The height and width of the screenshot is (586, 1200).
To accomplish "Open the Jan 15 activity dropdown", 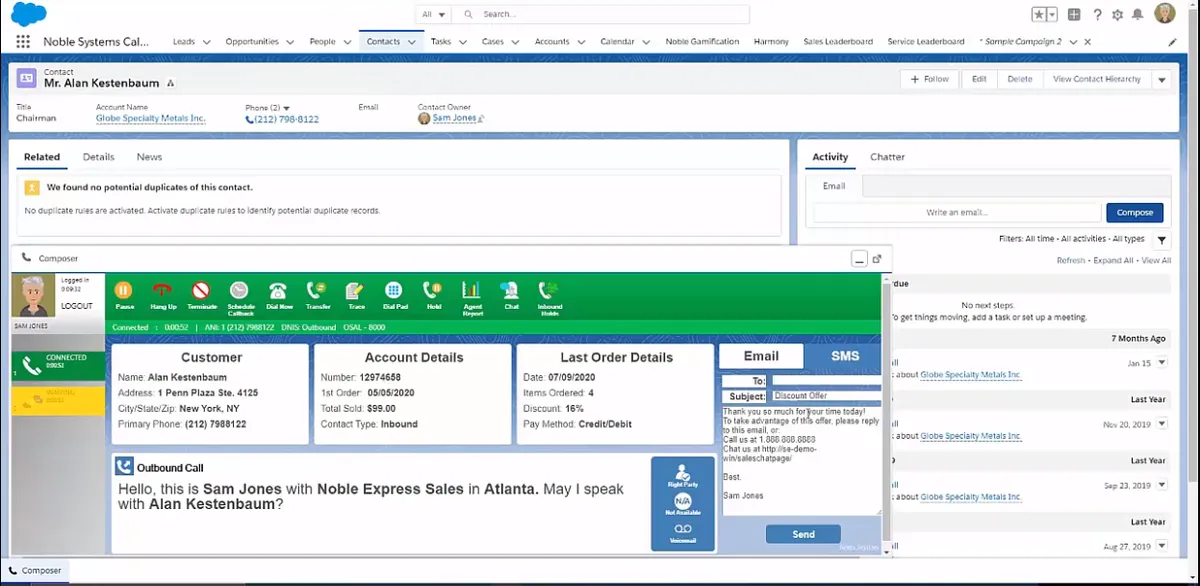I will 1161,363.
